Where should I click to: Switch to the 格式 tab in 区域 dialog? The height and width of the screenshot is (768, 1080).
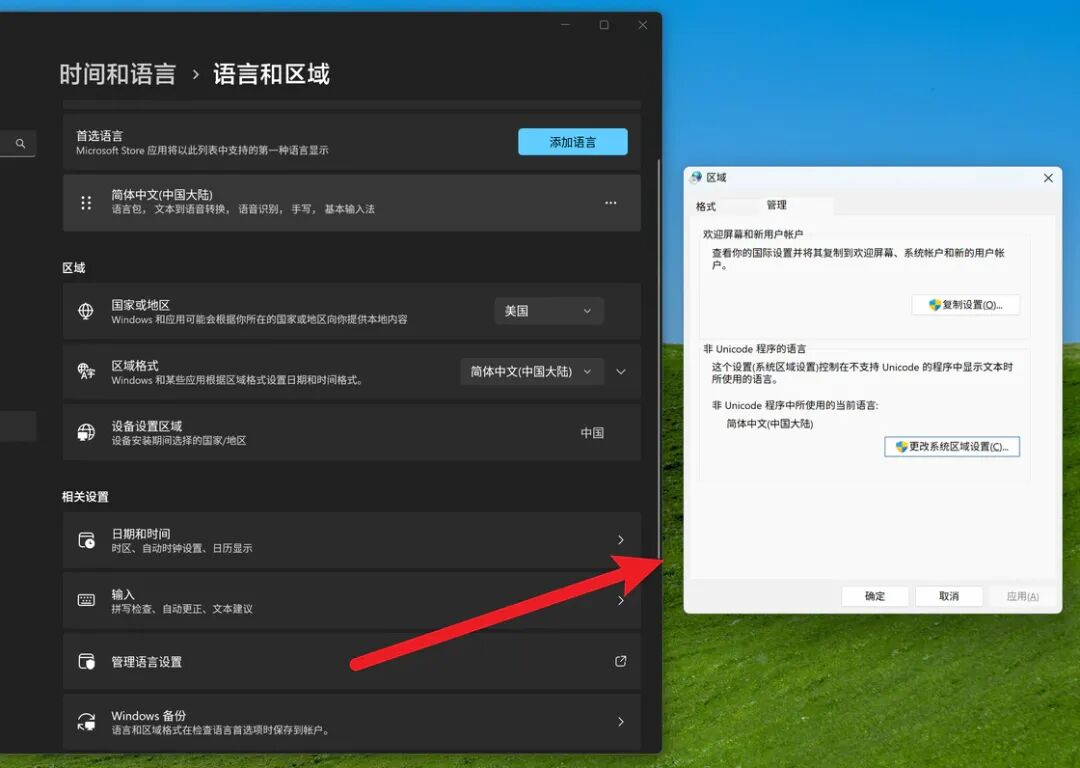(x=706, y=206)
